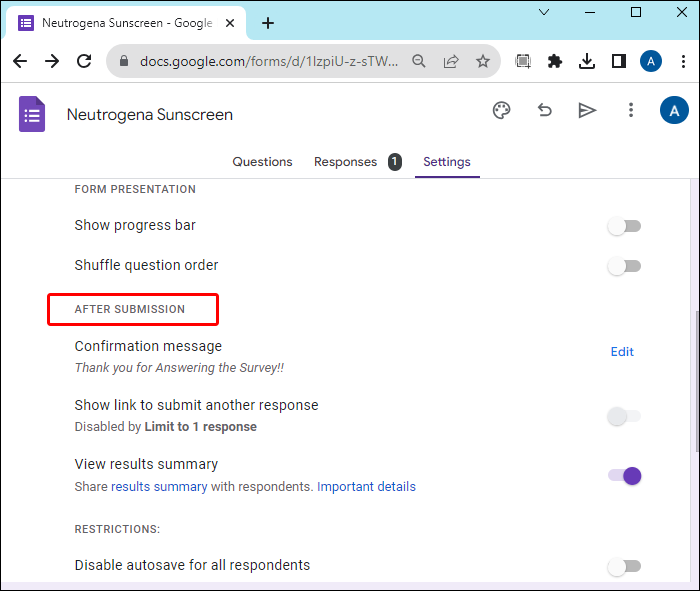Click the 'FORM PRESENTATION' heading
Image resolution: width=700 pixels, height=591 pixels.
[x=135, y=189]
